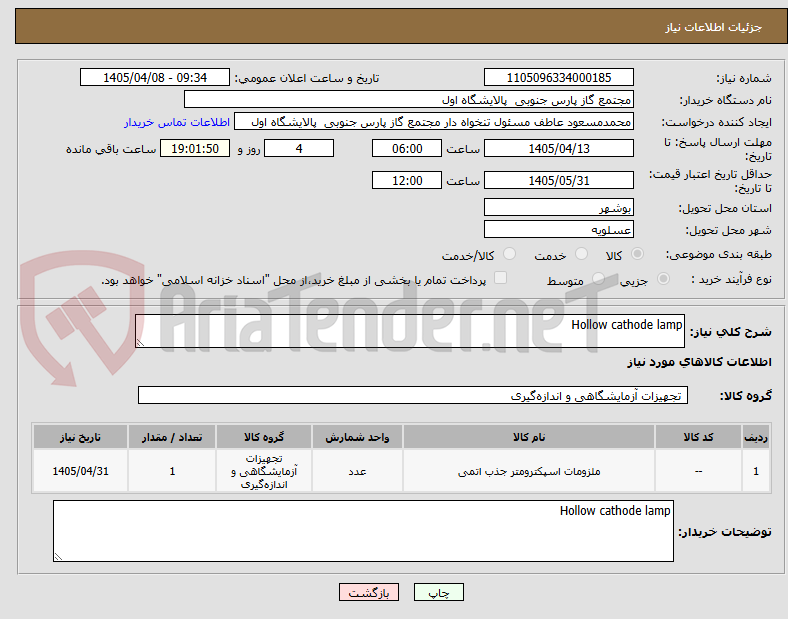Viewport: 788px width, 619px height.
Task: Click the Hollow cathode lamp description box
Action: 410,331
